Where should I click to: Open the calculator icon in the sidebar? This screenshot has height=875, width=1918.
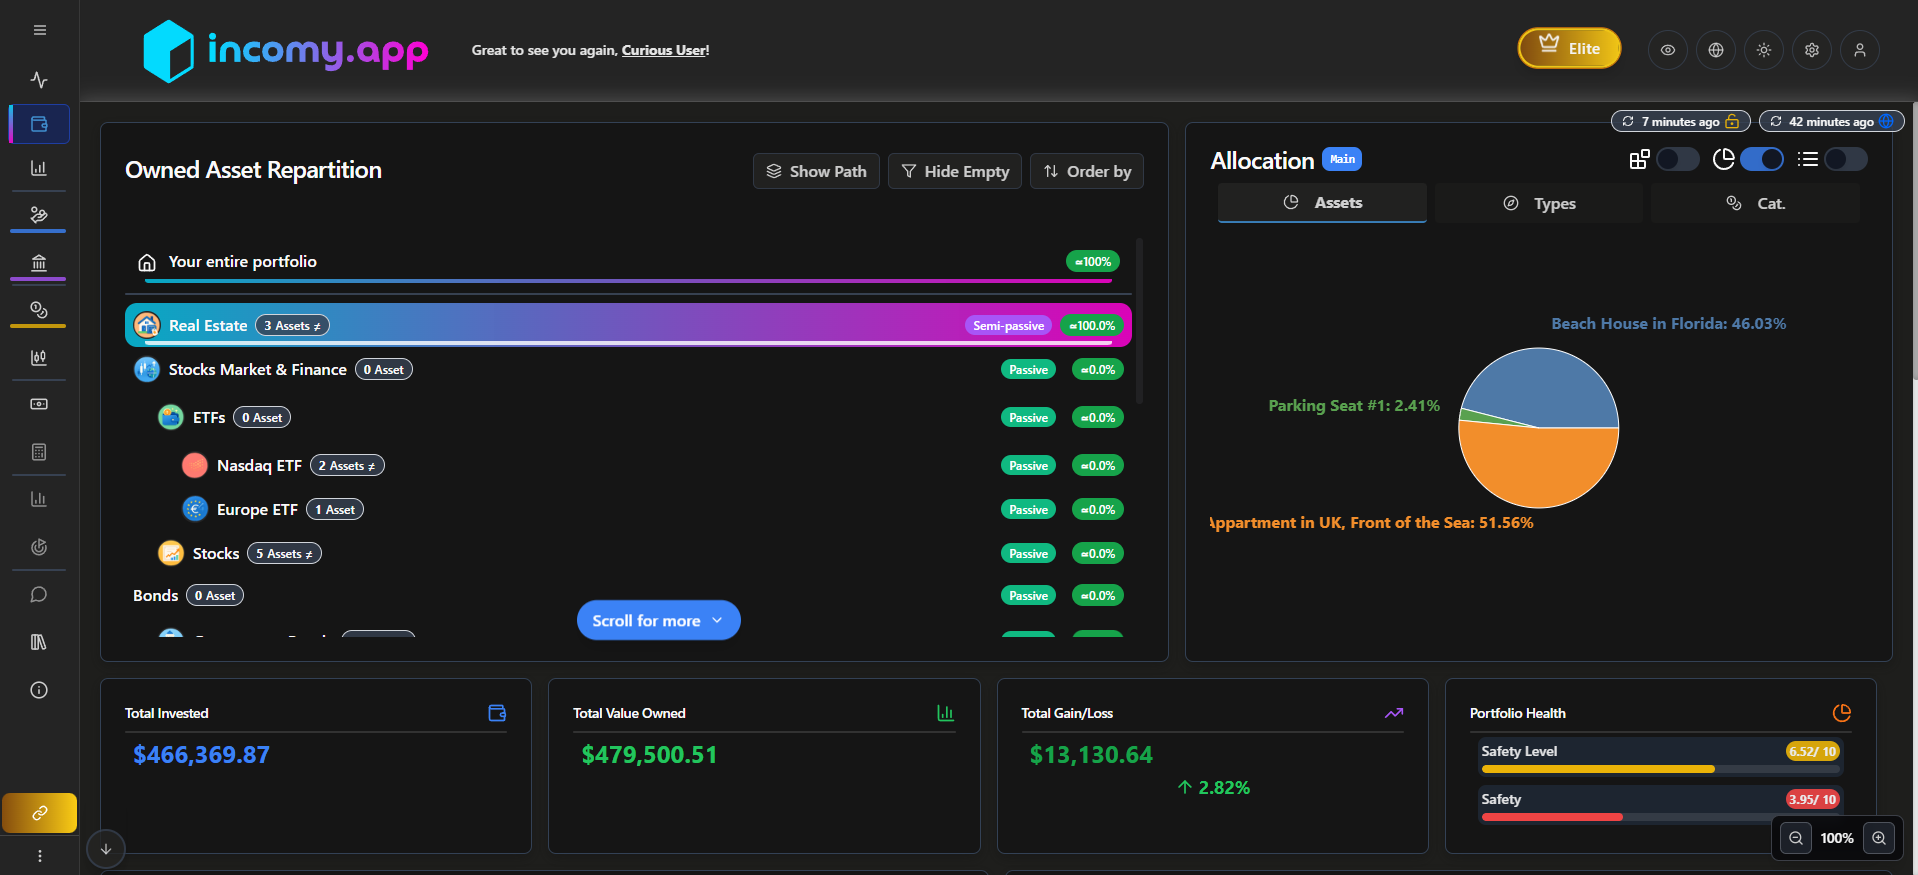click(x=39, y=452)
